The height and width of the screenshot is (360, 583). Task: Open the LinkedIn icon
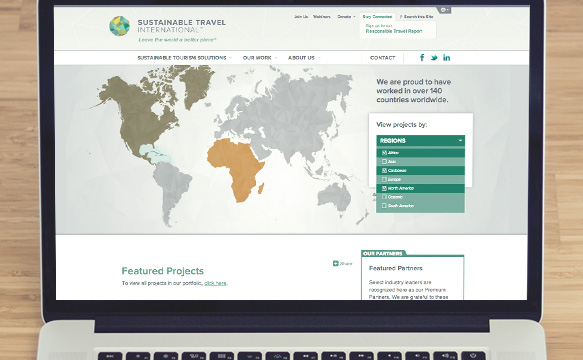pyautogui.click(x=447, y=58)
